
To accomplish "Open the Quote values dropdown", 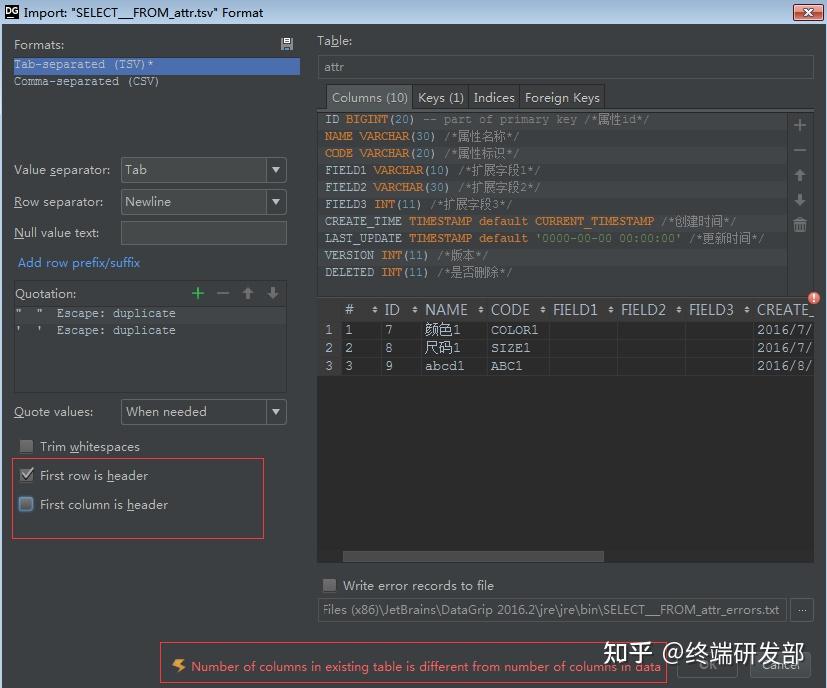I will tap(278, 412).
